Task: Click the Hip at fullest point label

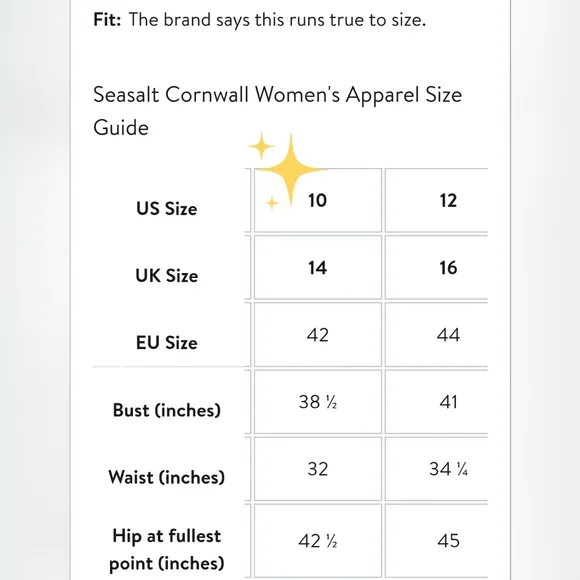Action: [x=167, y=550]
